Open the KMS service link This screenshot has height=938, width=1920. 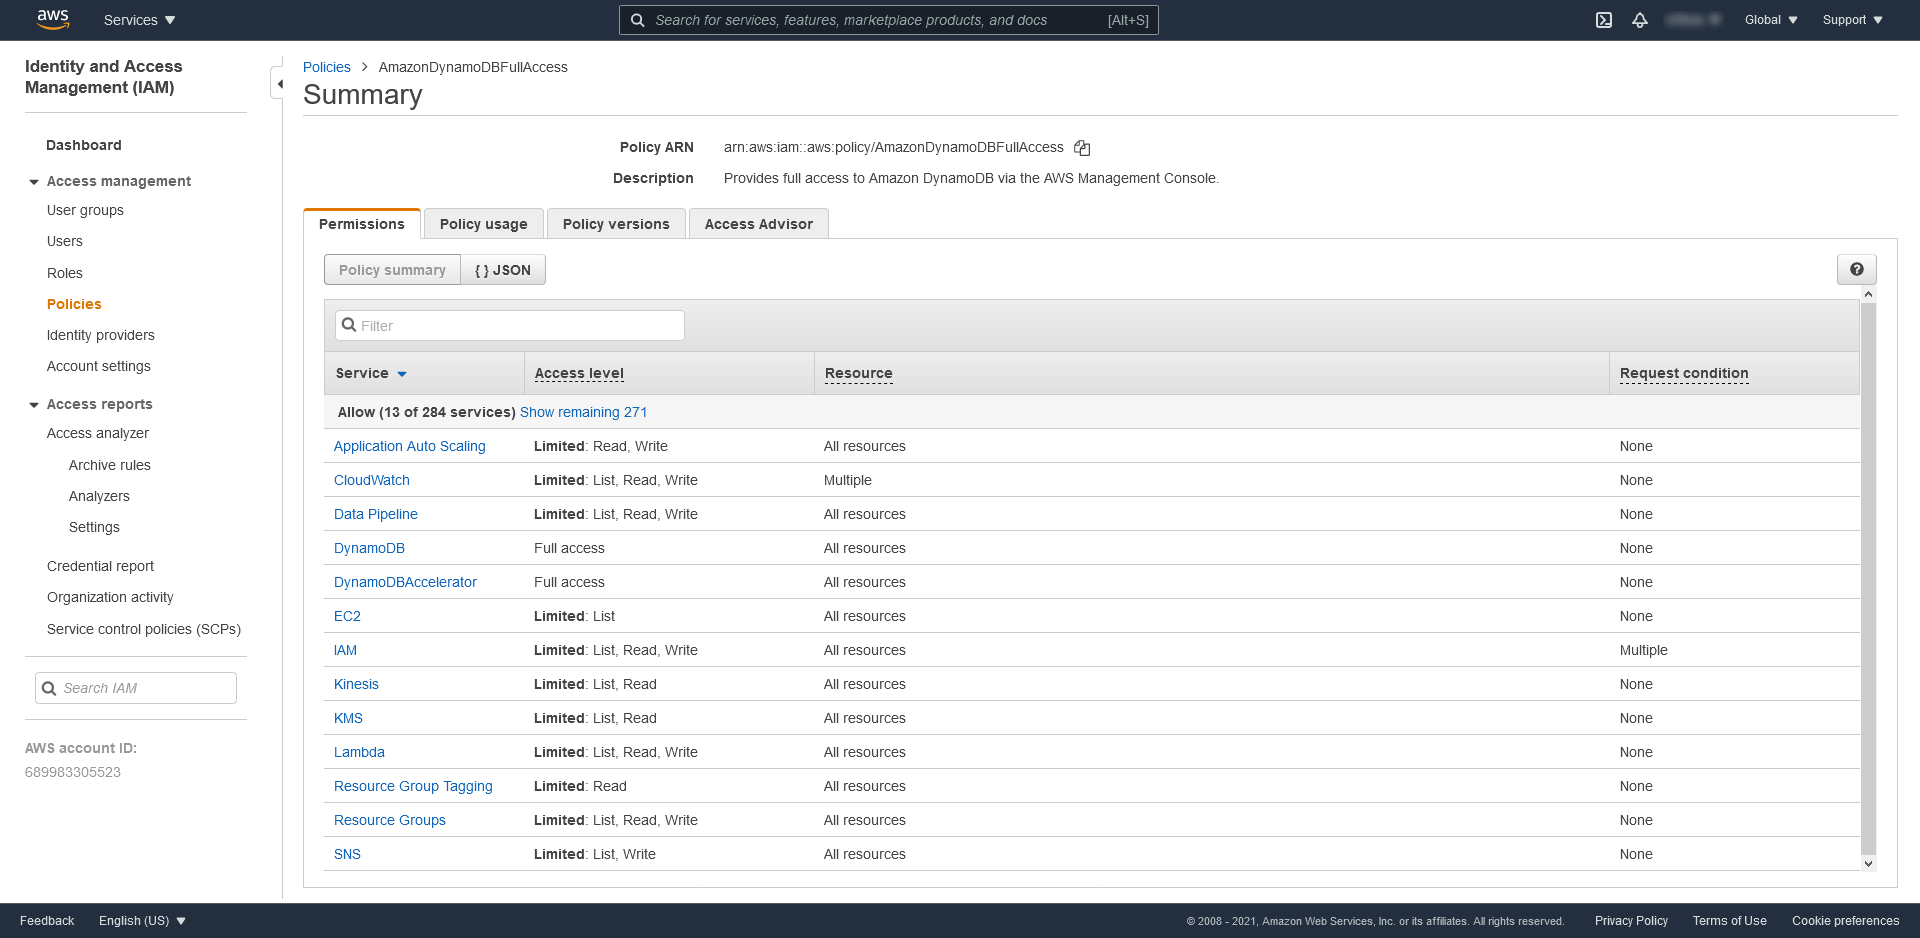[348, 718]
